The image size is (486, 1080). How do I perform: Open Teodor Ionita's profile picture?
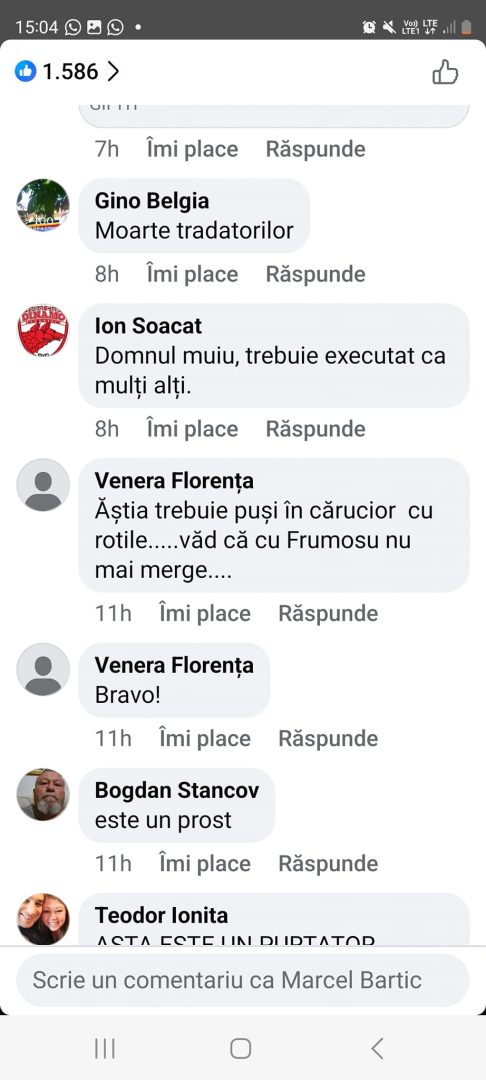pyautogui.click(x=43, y=920)
